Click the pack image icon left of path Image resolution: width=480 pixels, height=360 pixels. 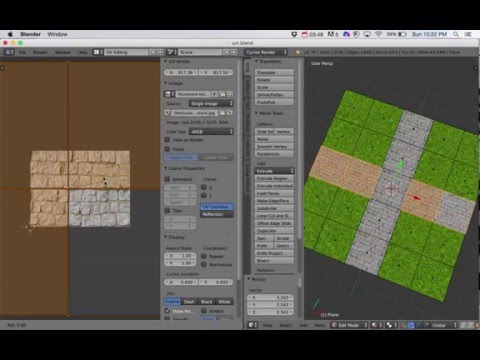point(167,113)
